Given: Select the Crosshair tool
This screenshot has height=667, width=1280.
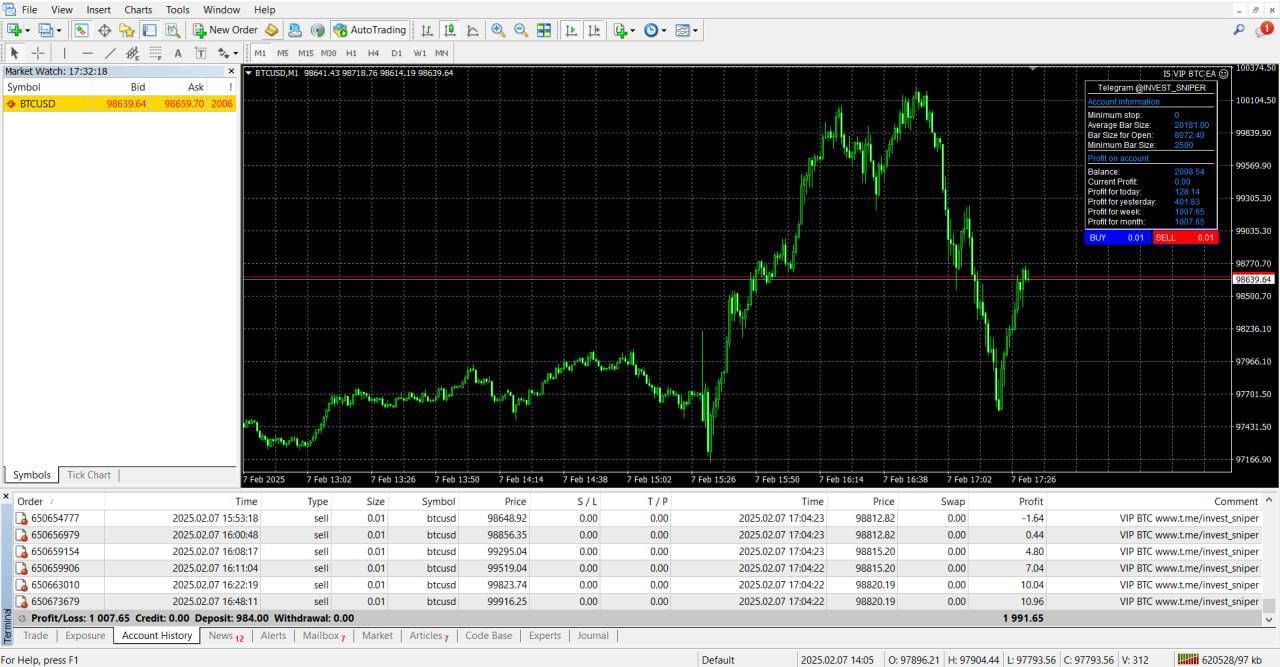Looking at the screenshot, I should click(x=38, y=53).
